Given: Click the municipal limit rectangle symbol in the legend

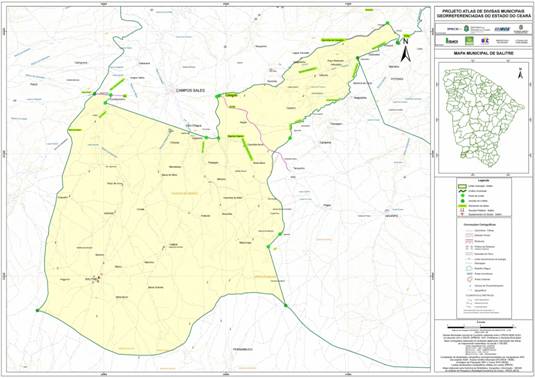Looking at the screenshot, I should pos(463,186).
